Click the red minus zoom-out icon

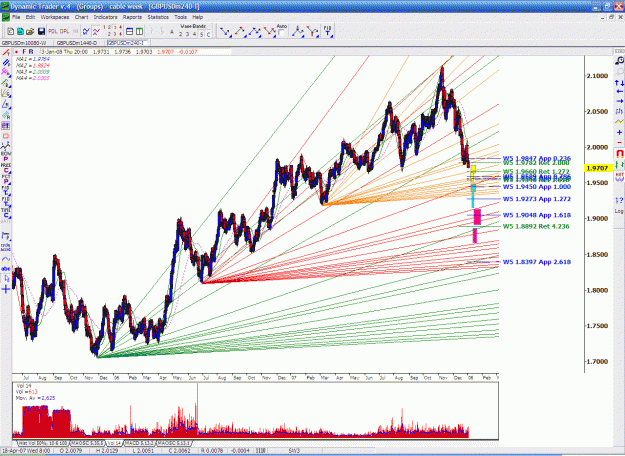coord(619,142)
